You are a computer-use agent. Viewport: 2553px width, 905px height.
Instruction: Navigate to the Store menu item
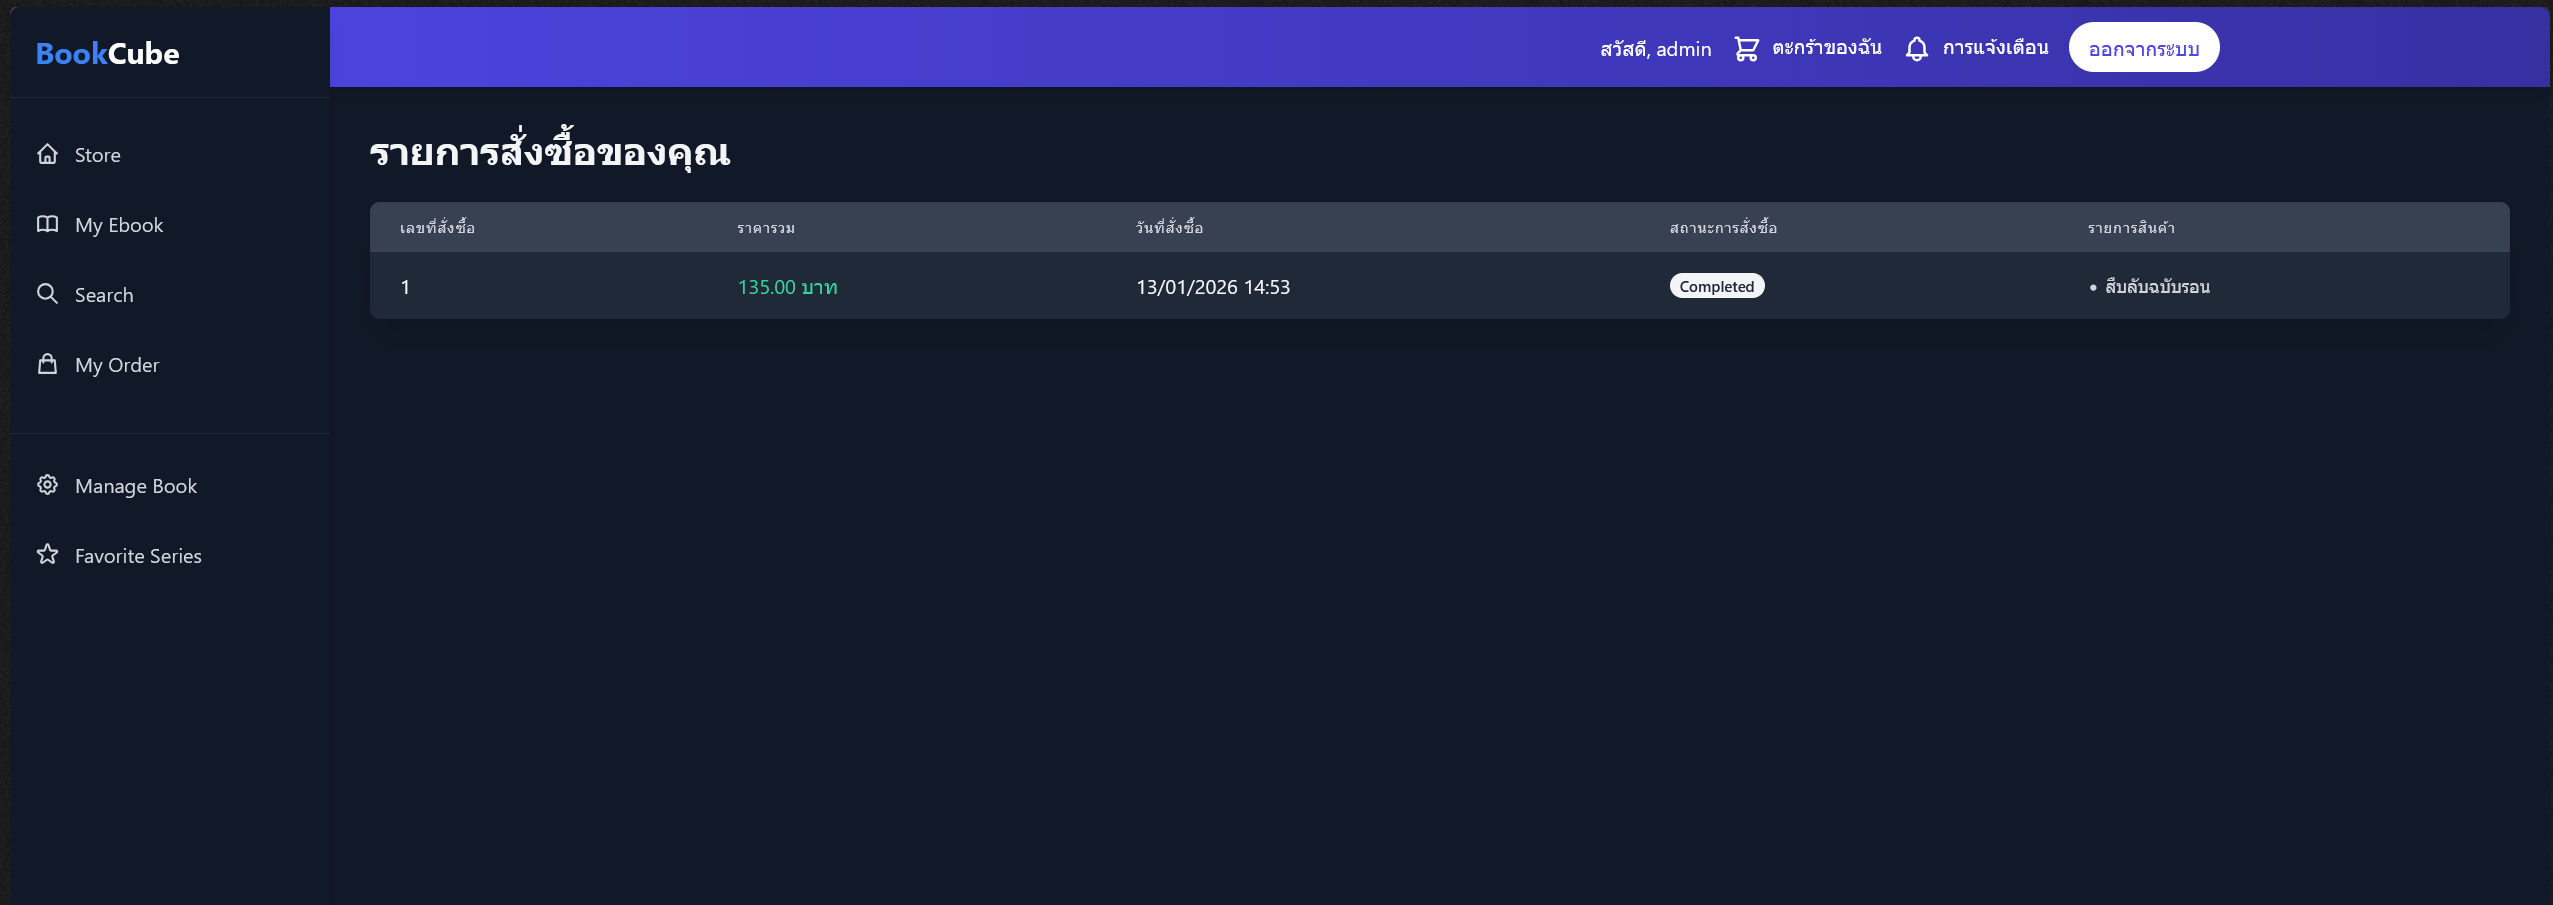click(96, 154)
